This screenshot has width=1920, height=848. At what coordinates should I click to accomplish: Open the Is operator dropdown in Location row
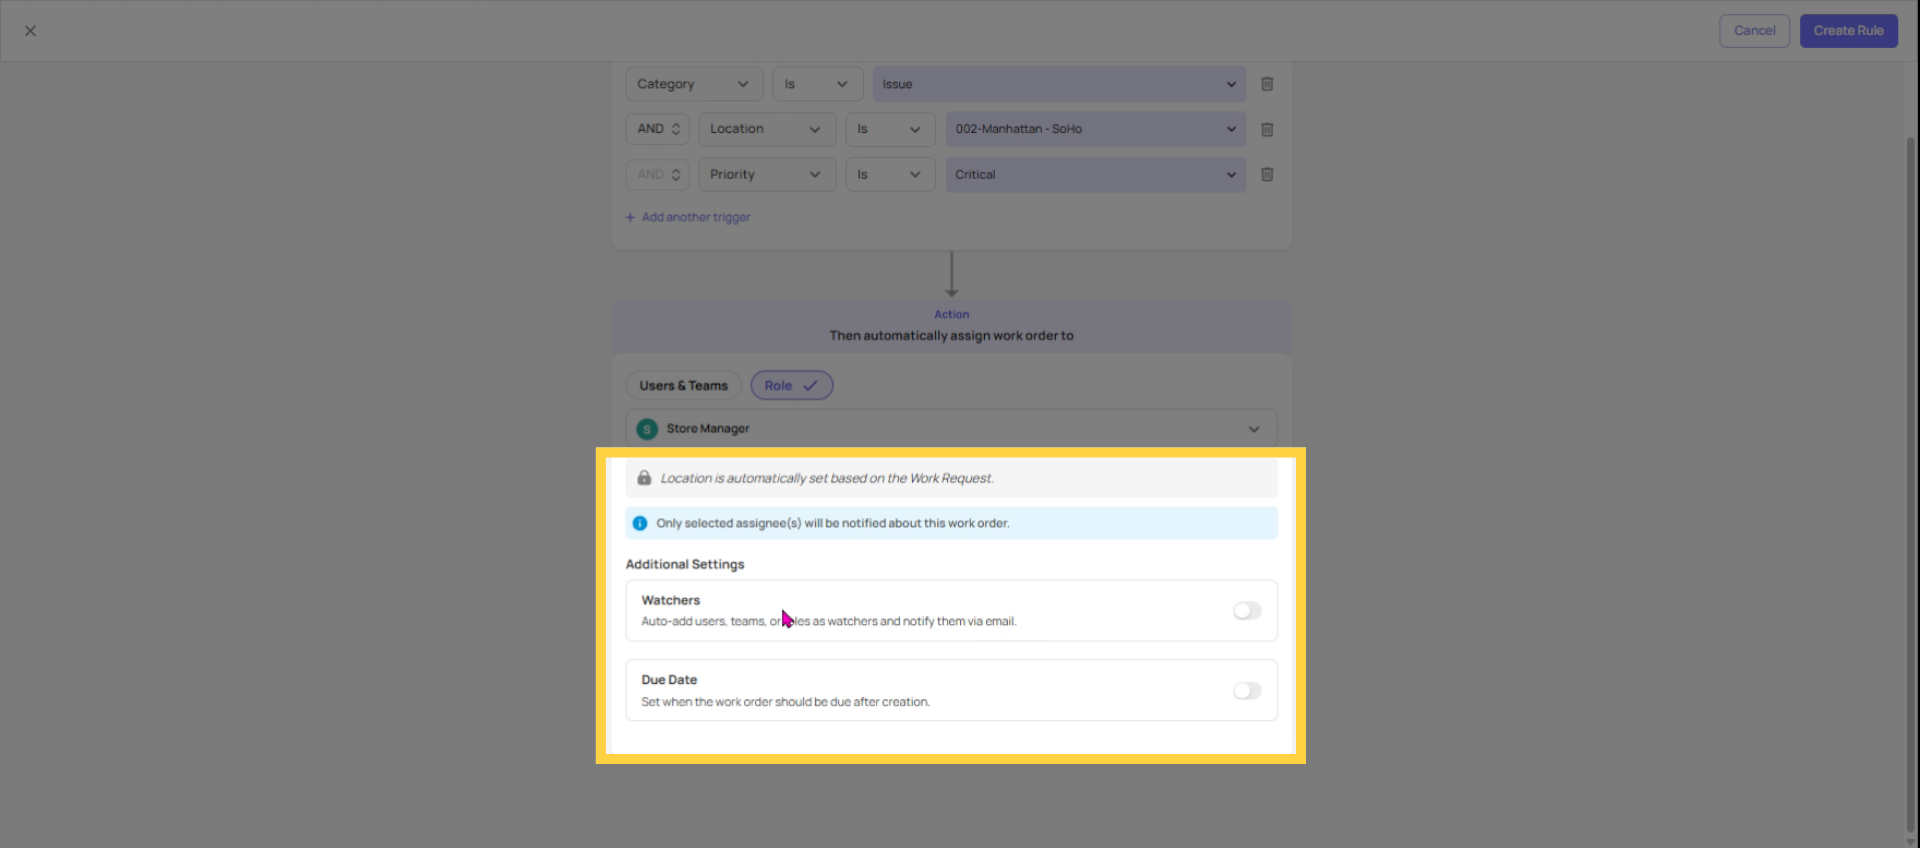[890, 129]
